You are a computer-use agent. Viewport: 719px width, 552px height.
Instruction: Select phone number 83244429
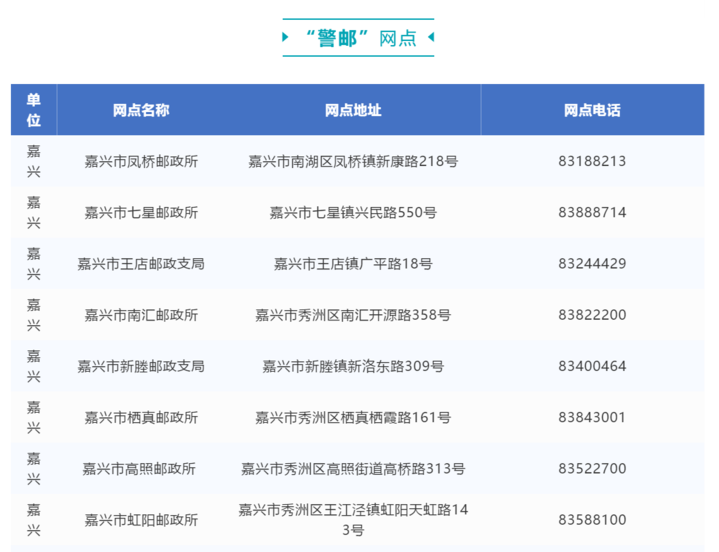pyautogui.click(x=592, y=264)
